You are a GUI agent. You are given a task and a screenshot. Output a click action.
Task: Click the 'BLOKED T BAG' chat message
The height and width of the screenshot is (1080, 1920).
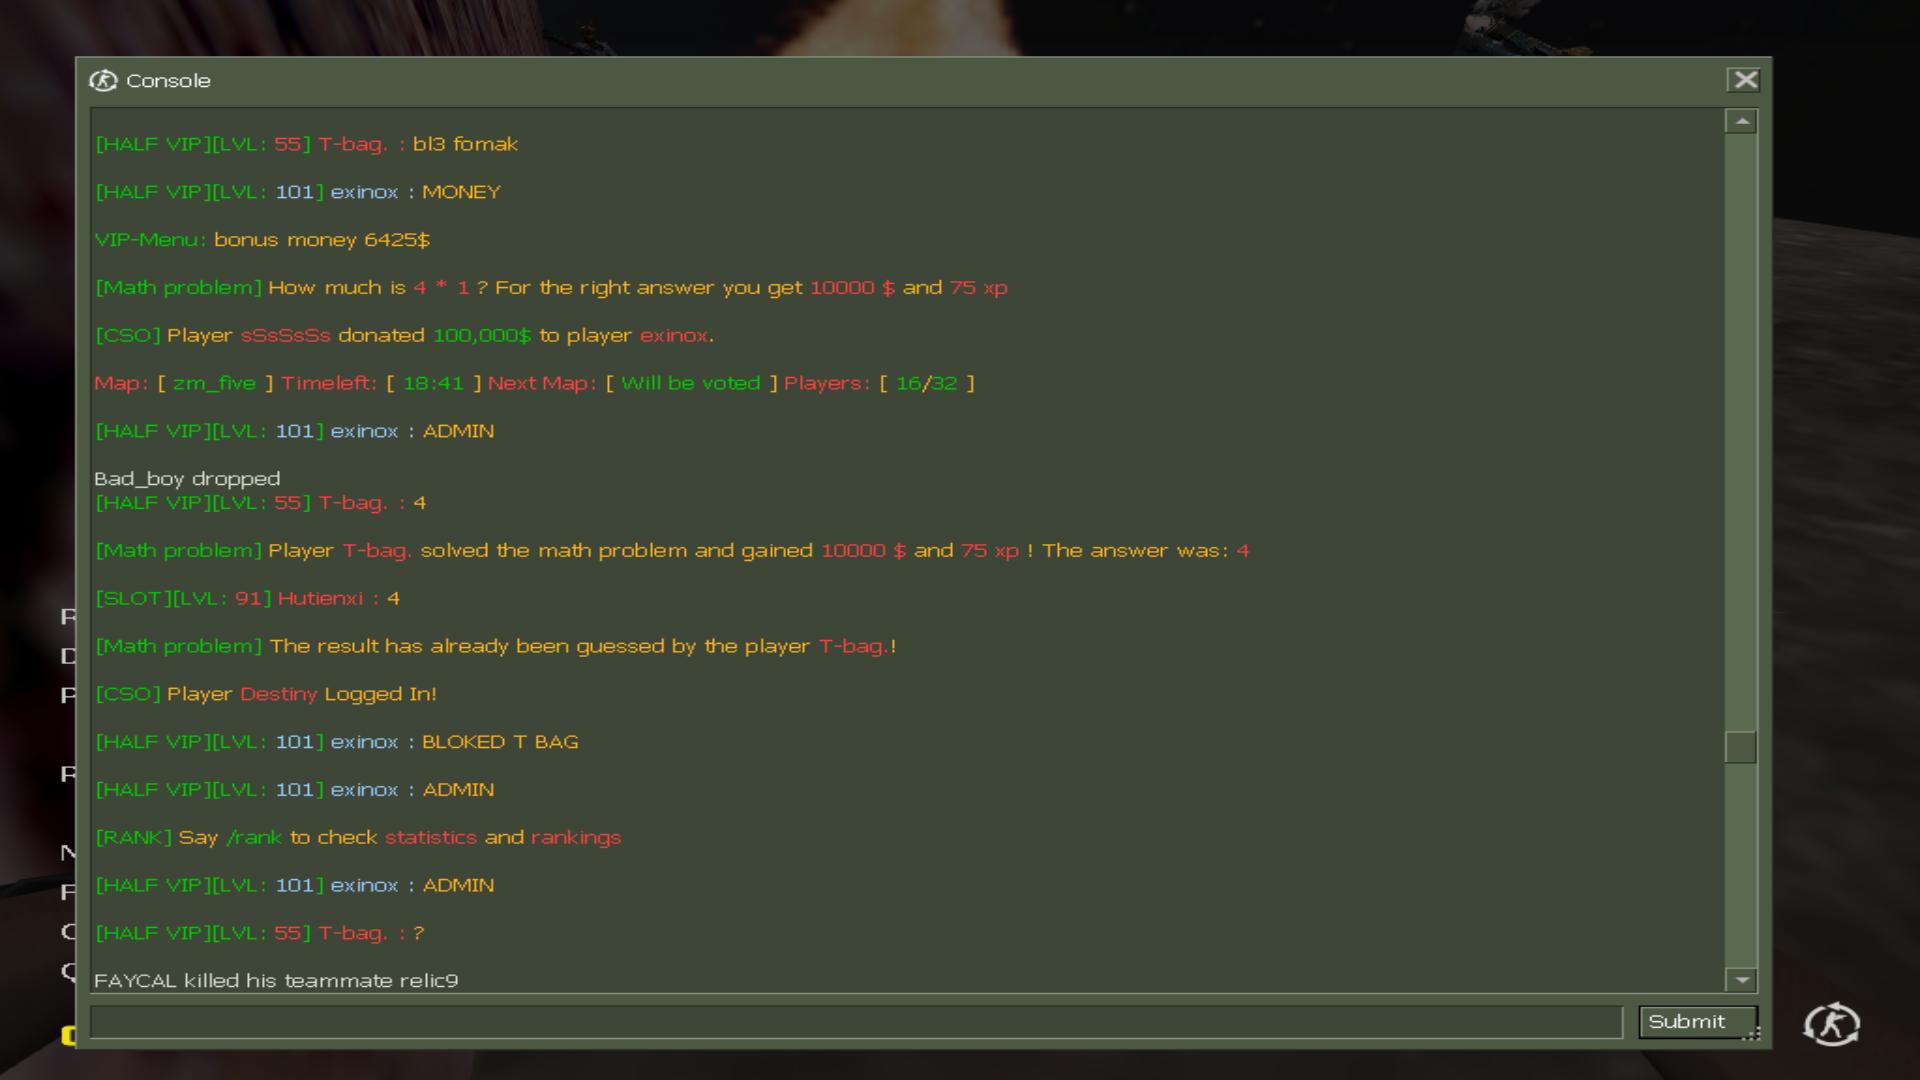[x=500, y=742]
